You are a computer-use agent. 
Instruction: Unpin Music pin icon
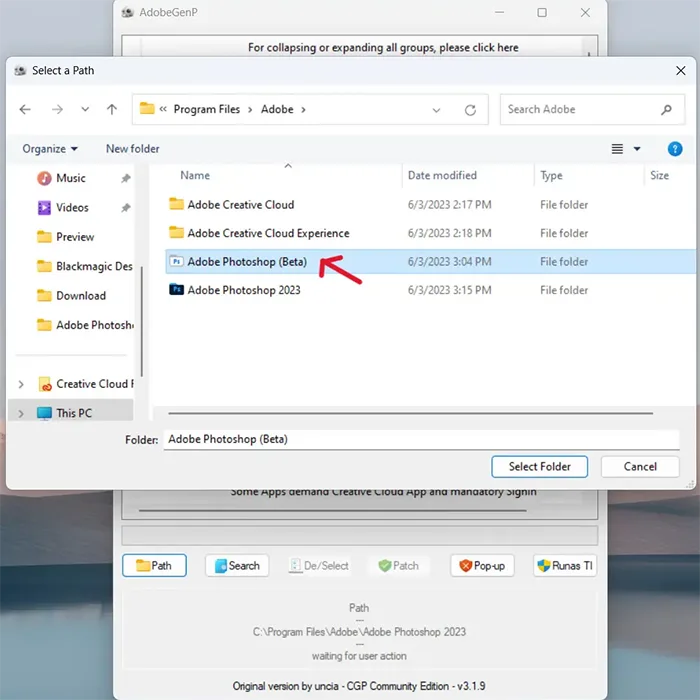click(x=125, y=179)
